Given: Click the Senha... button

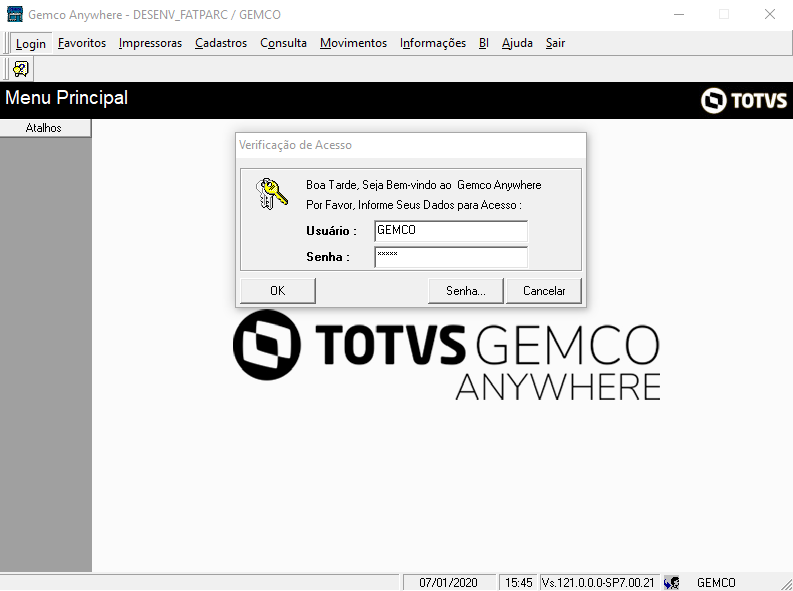Looking at the screenshot, I should (x=466, y=291).
